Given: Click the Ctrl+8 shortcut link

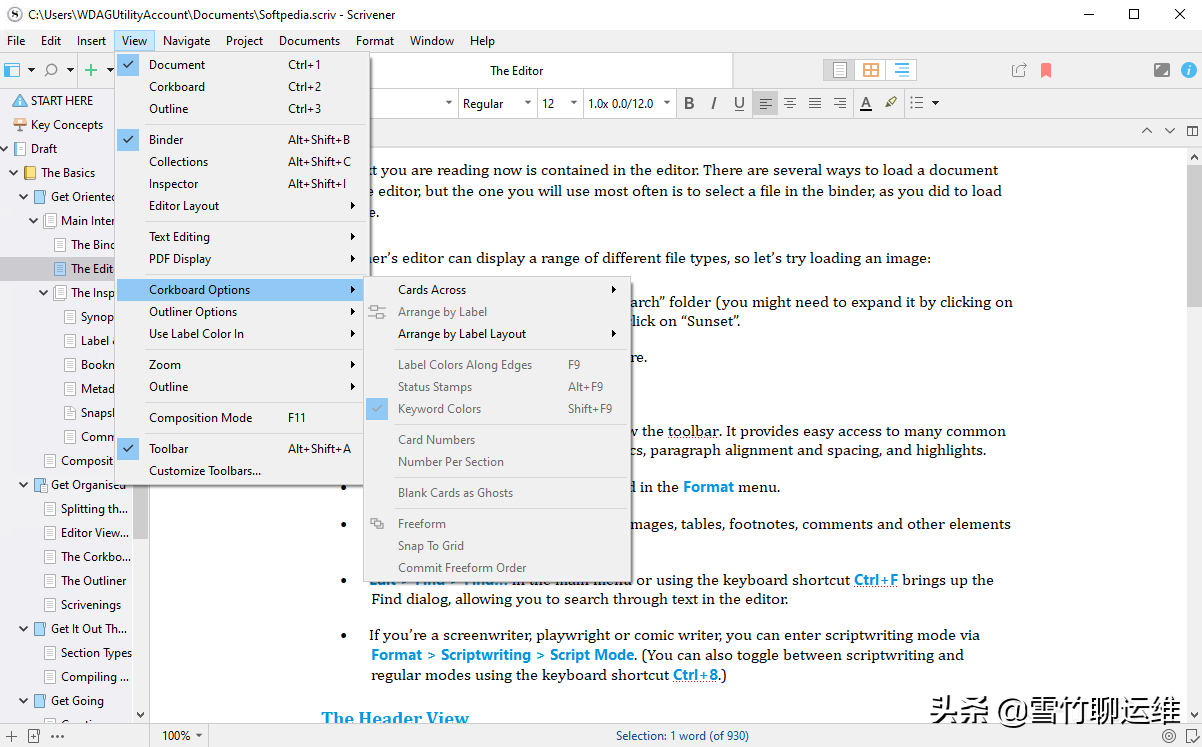Looking at the screenshot, I should [x=695, y=675].
